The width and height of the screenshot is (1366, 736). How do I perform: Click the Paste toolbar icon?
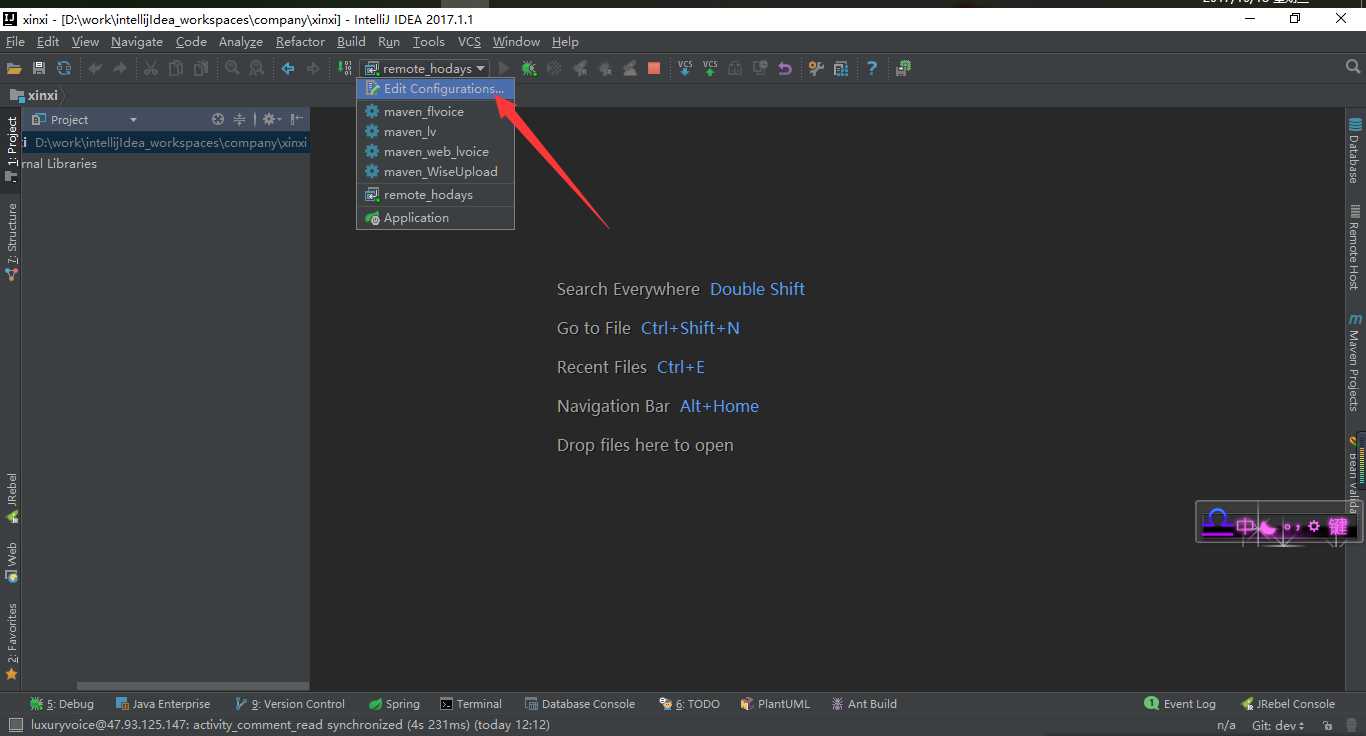pos(201,68)
